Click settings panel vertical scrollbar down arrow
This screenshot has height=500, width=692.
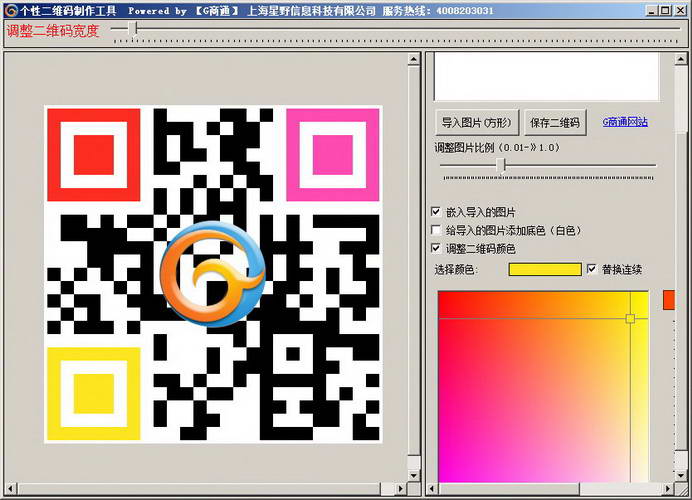[x=681, y=476]
